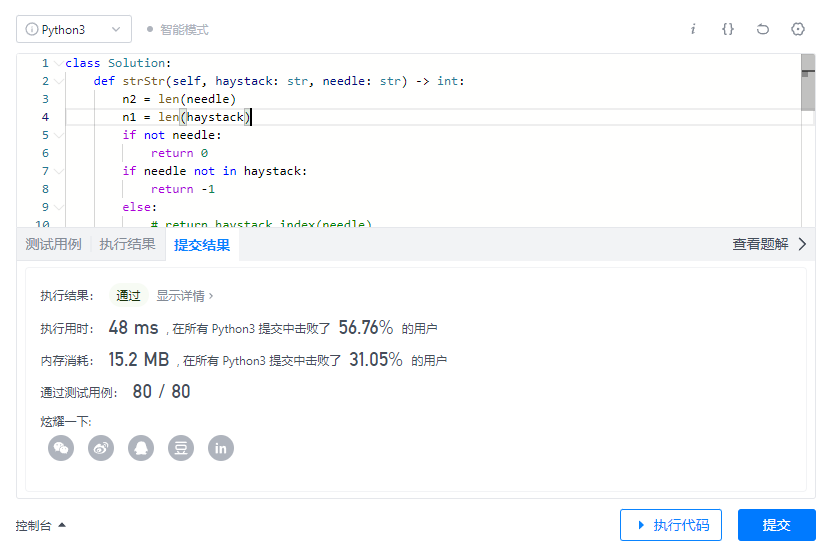Click the curly braces format code icon
The width and height of the screenshot is (827, 560).
click(x=728, y=29)
